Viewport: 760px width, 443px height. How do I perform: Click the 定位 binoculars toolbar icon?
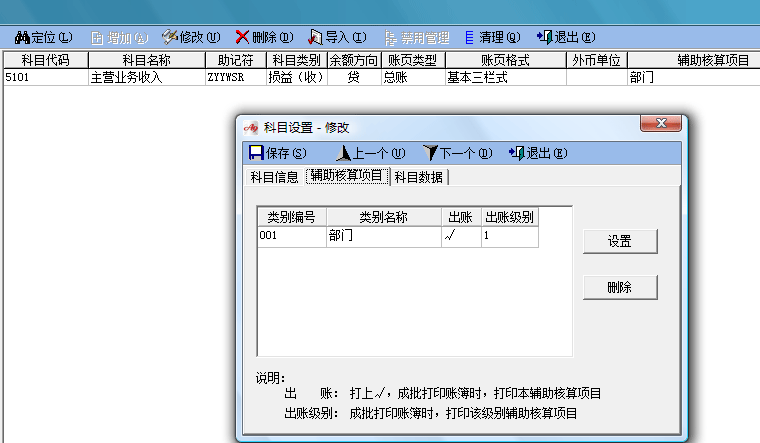pos(22,37)
